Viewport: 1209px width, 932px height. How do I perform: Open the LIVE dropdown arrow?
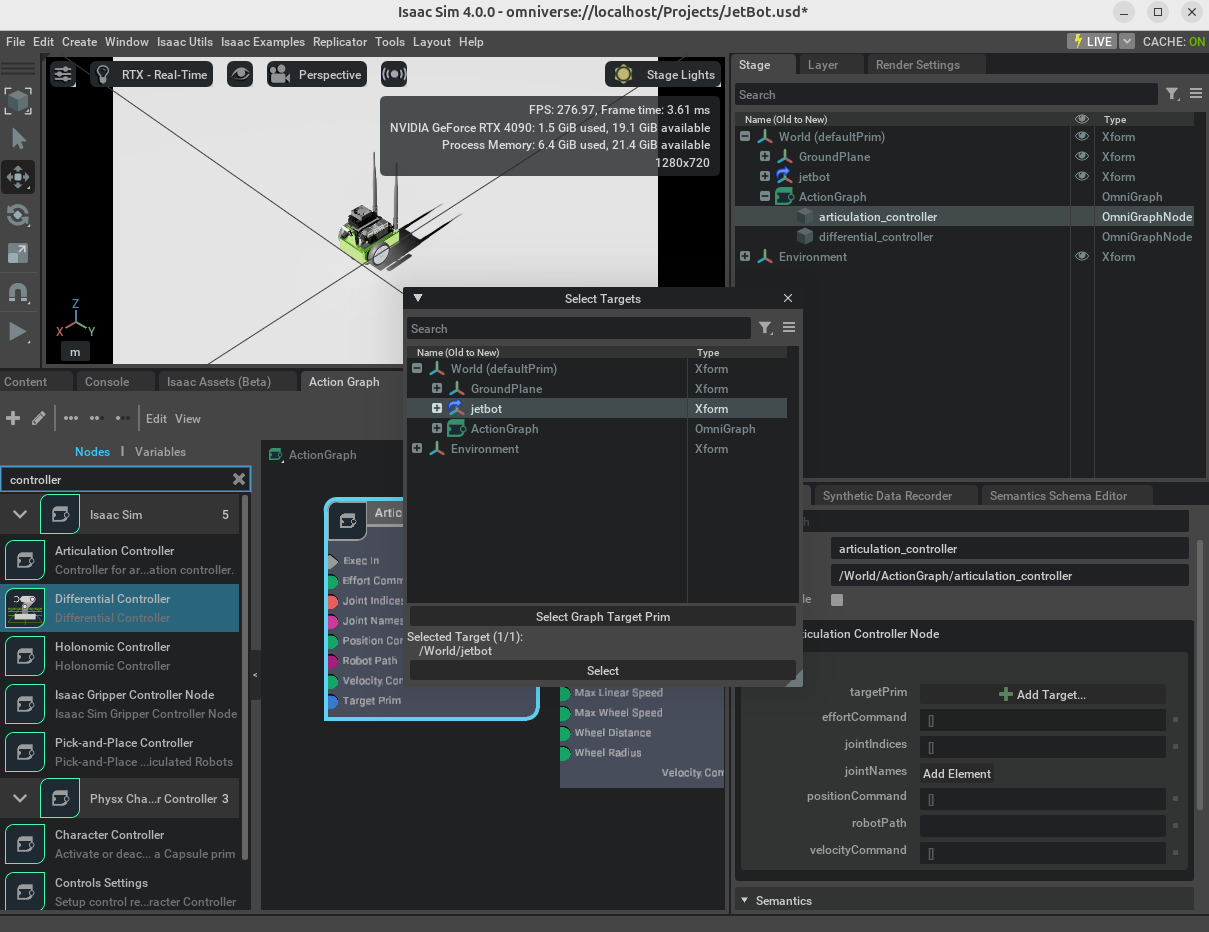[1127, 41]
